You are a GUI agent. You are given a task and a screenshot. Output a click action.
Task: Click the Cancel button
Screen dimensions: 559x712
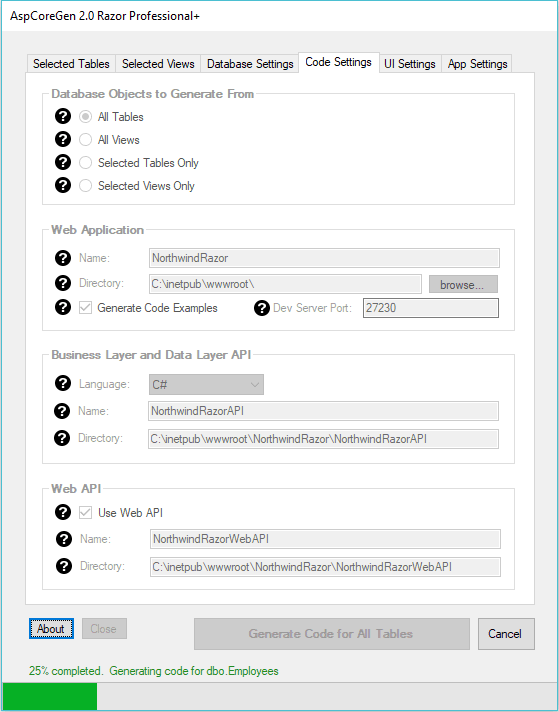point(506,634)
